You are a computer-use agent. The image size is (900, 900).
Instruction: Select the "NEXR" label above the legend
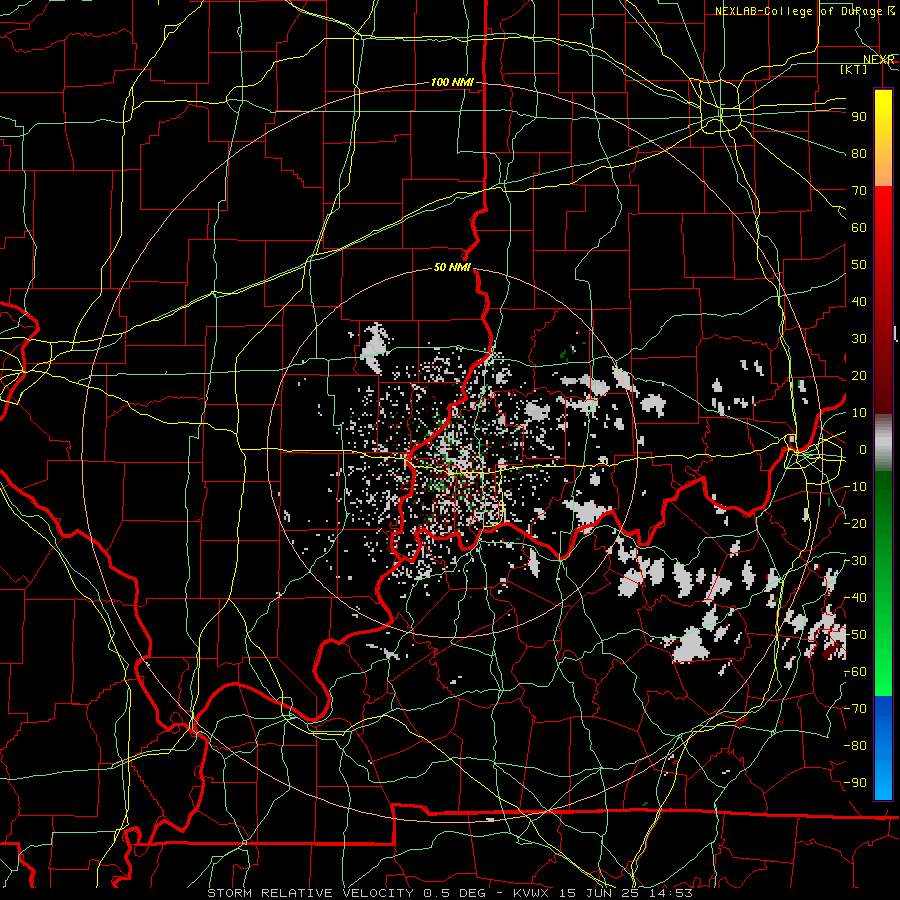coord(879,60)
